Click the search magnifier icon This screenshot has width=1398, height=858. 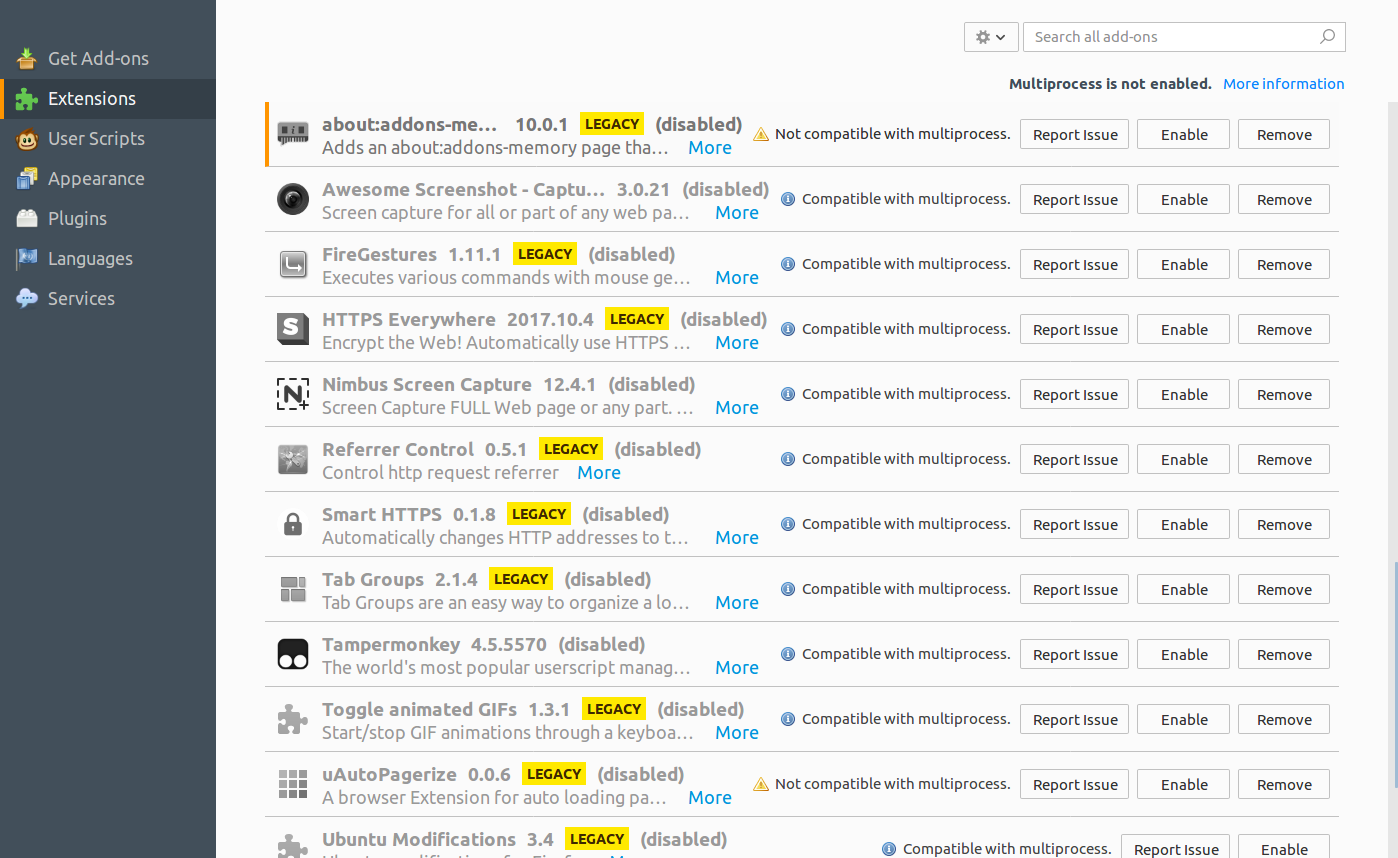(1327, 37)
